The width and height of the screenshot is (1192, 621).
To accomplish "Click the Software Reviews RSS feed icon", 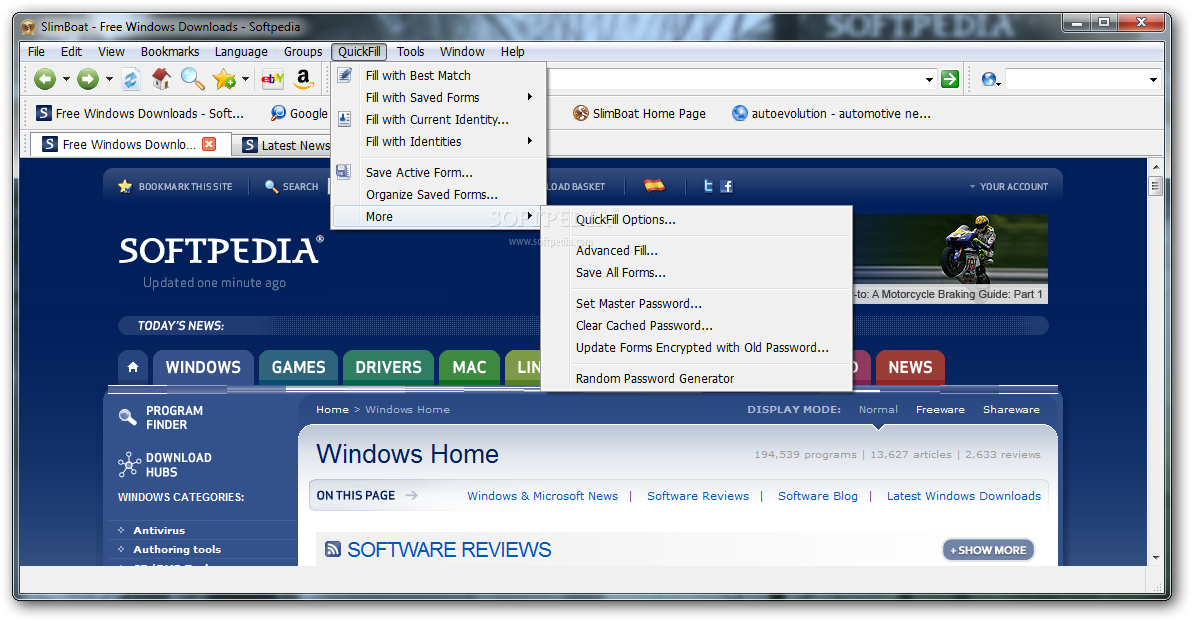I will pyautogui.click(x=332, y=549).
